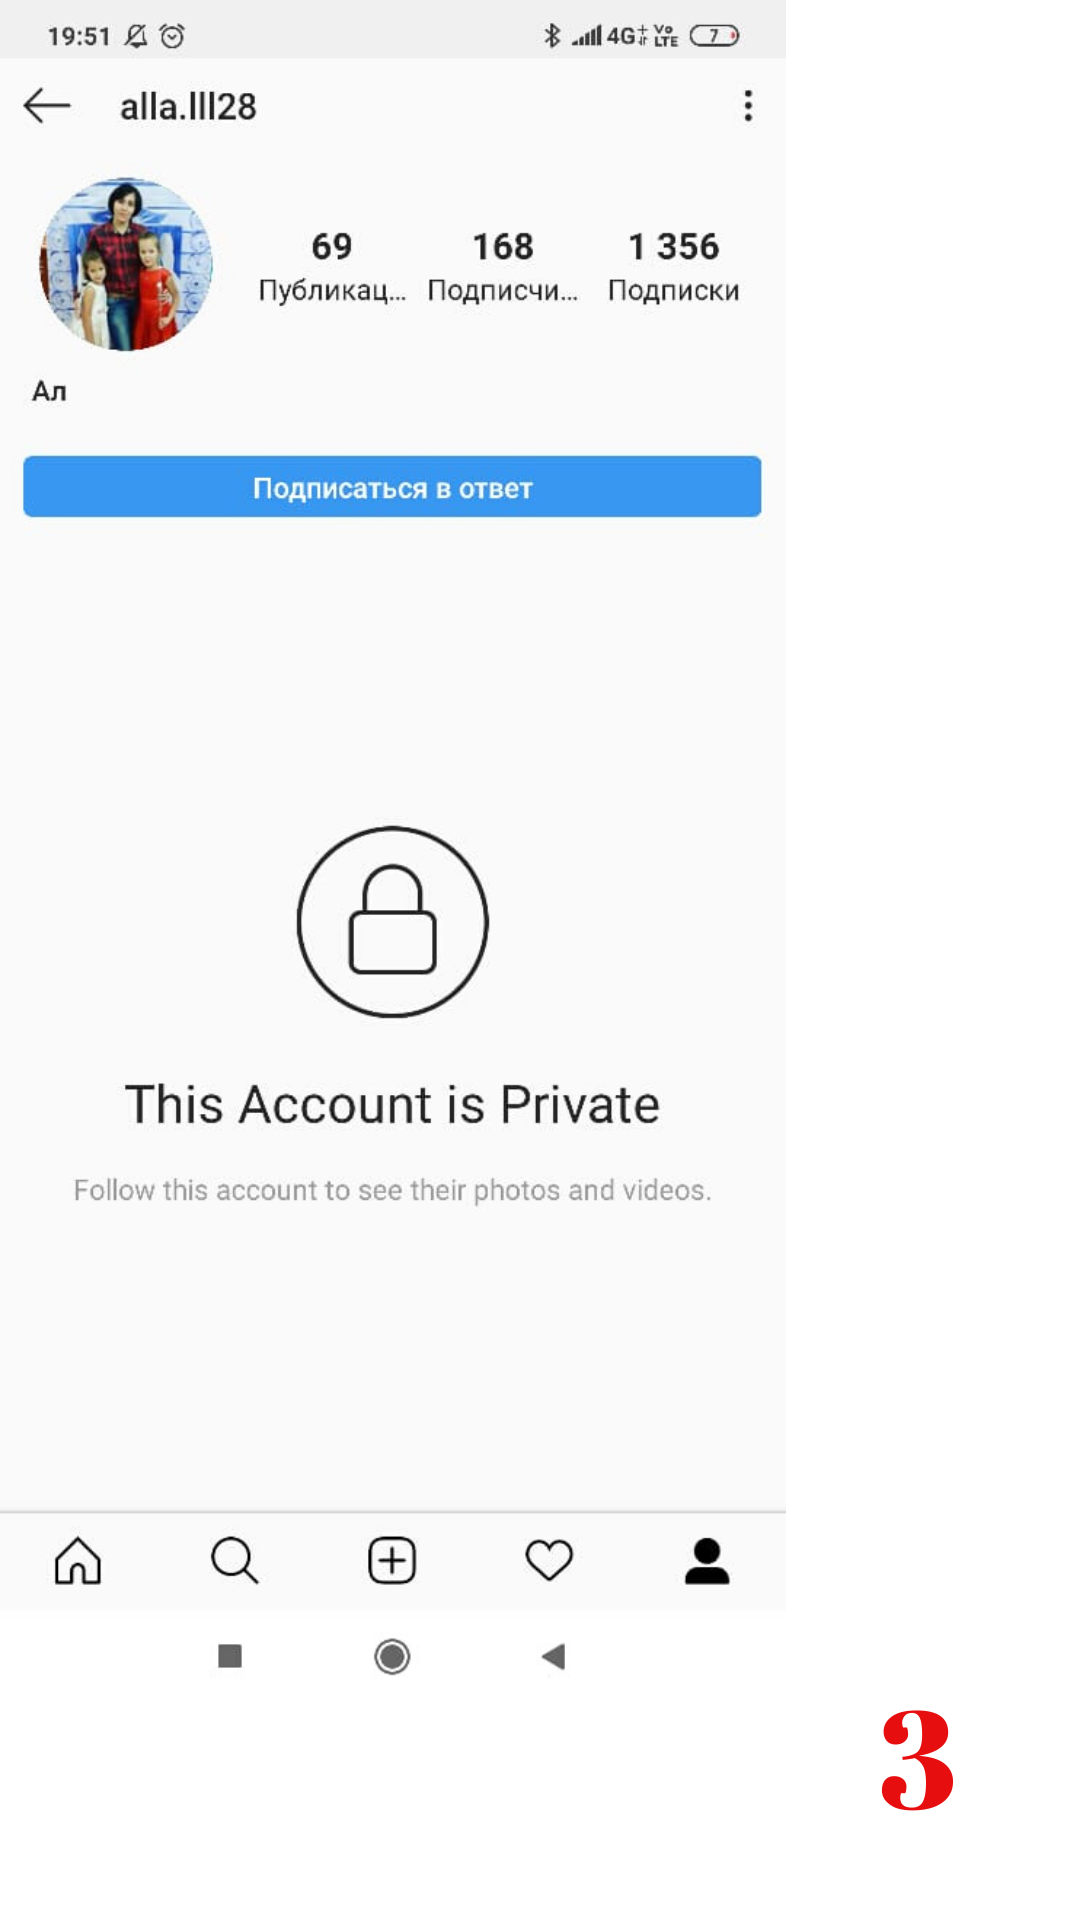Tap the back arrow icon

click(47, 105)
